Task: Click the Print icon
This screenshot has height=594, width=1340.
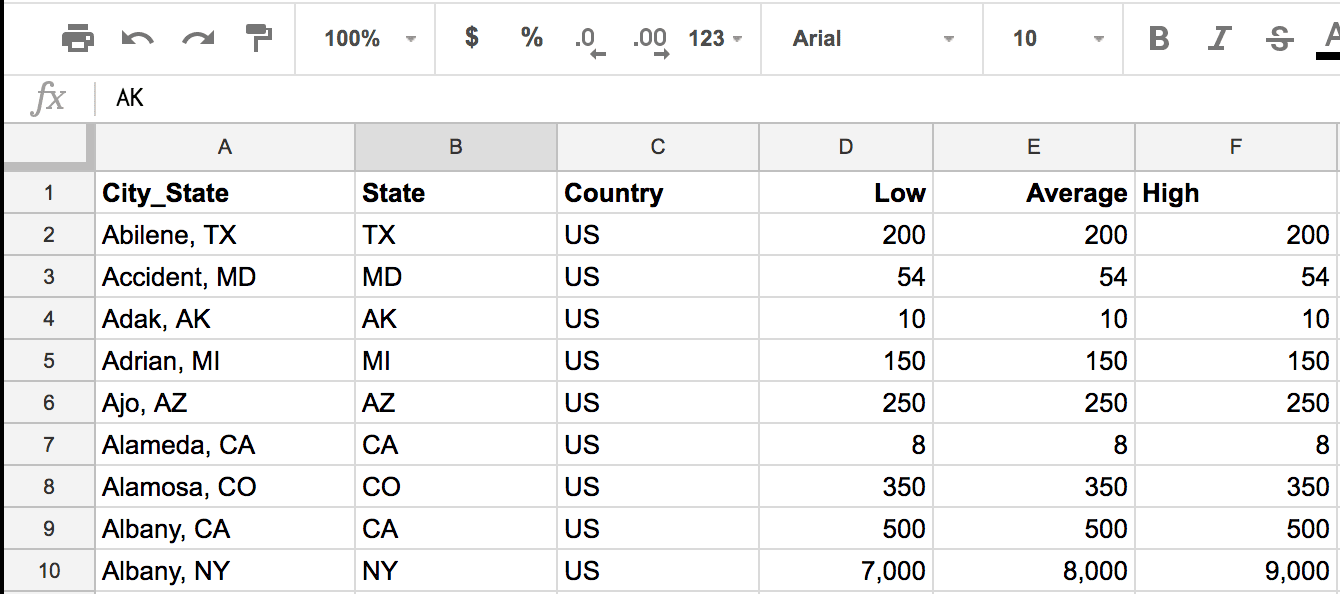Action: point(78,39)
